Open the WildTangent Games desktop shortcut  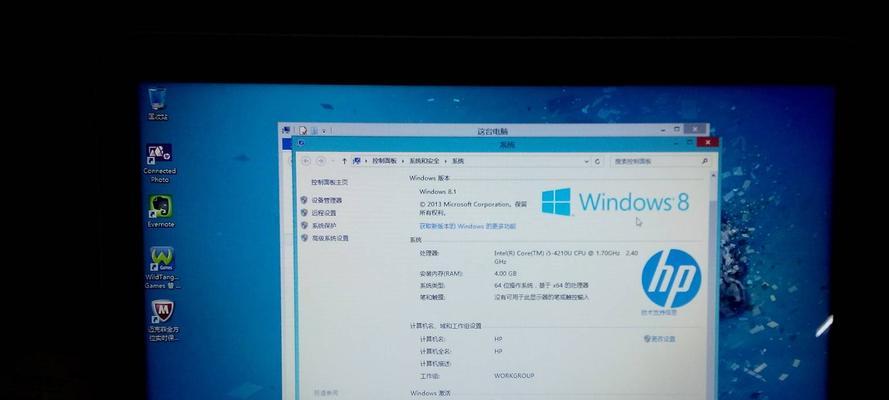click(162, 268)
